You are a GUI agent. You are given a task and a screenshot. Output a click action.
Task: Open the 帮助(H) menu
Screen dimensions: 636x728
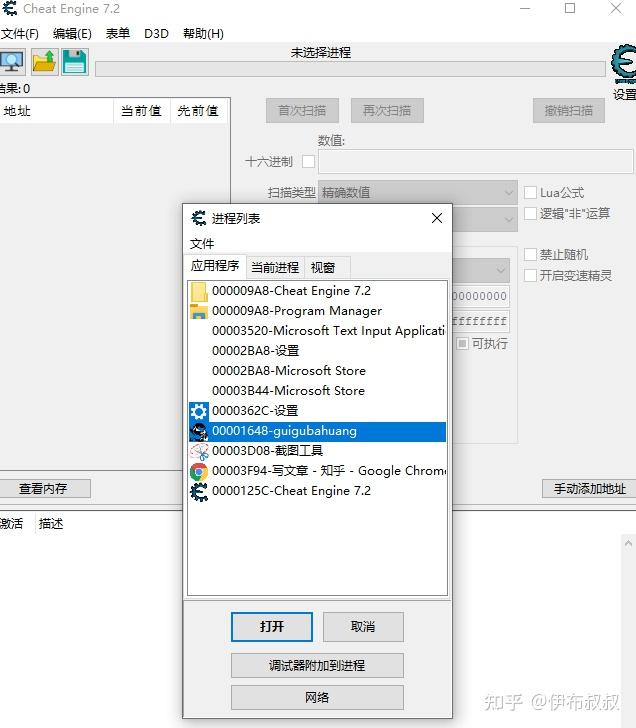(x=203, y=33)
